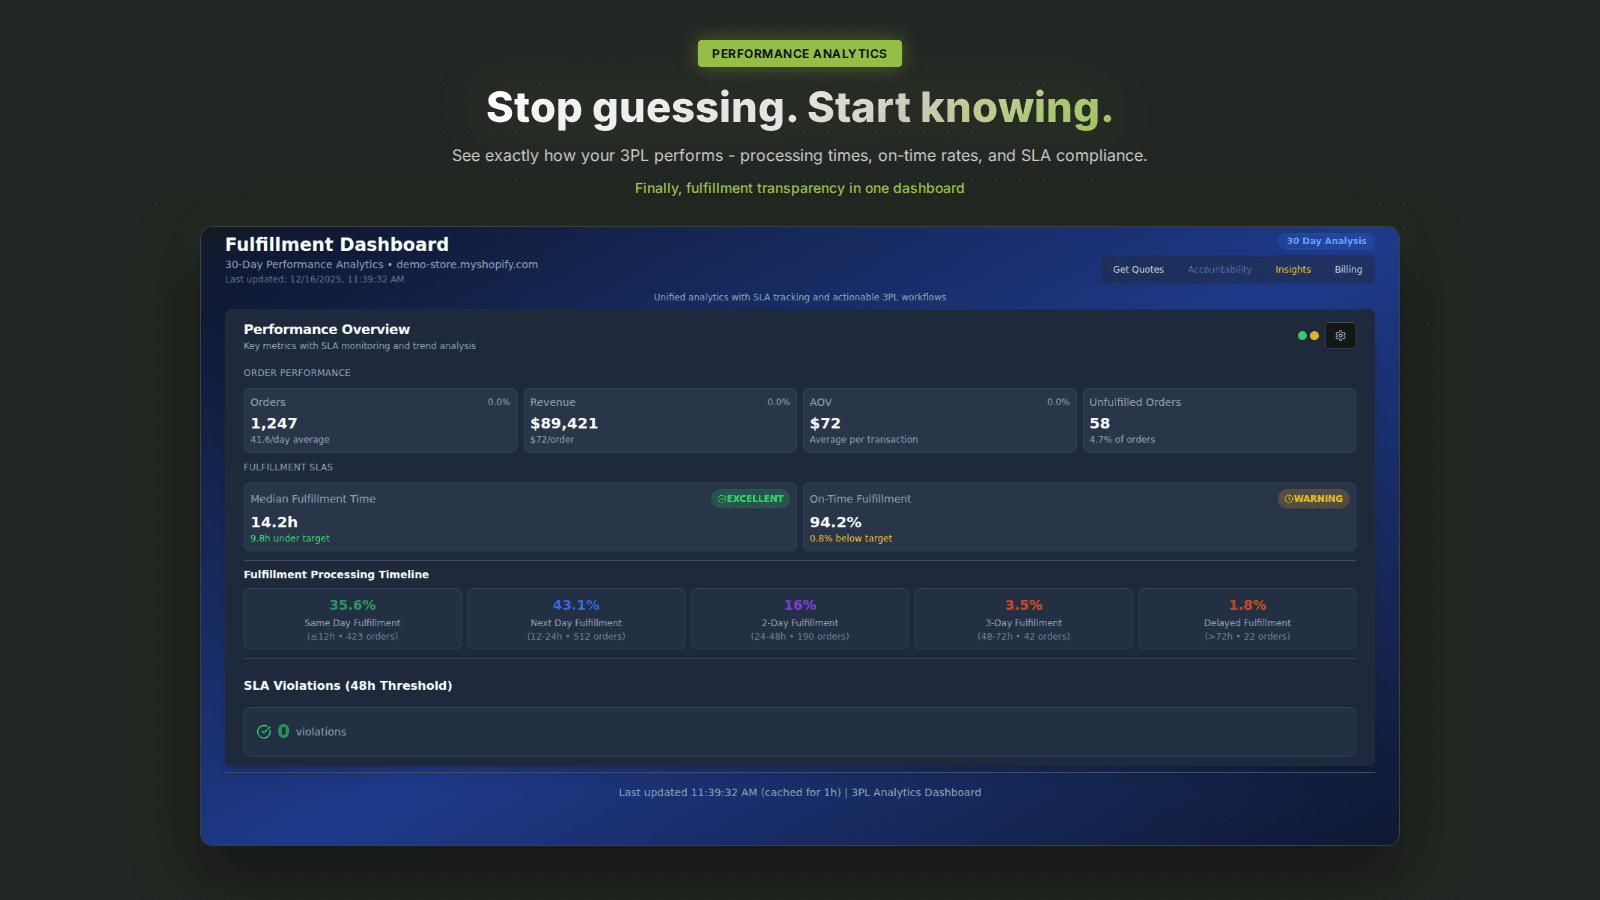Click the '41.6/day average' text
This screenshot has height=900, width=1600.
pos(290,440)
